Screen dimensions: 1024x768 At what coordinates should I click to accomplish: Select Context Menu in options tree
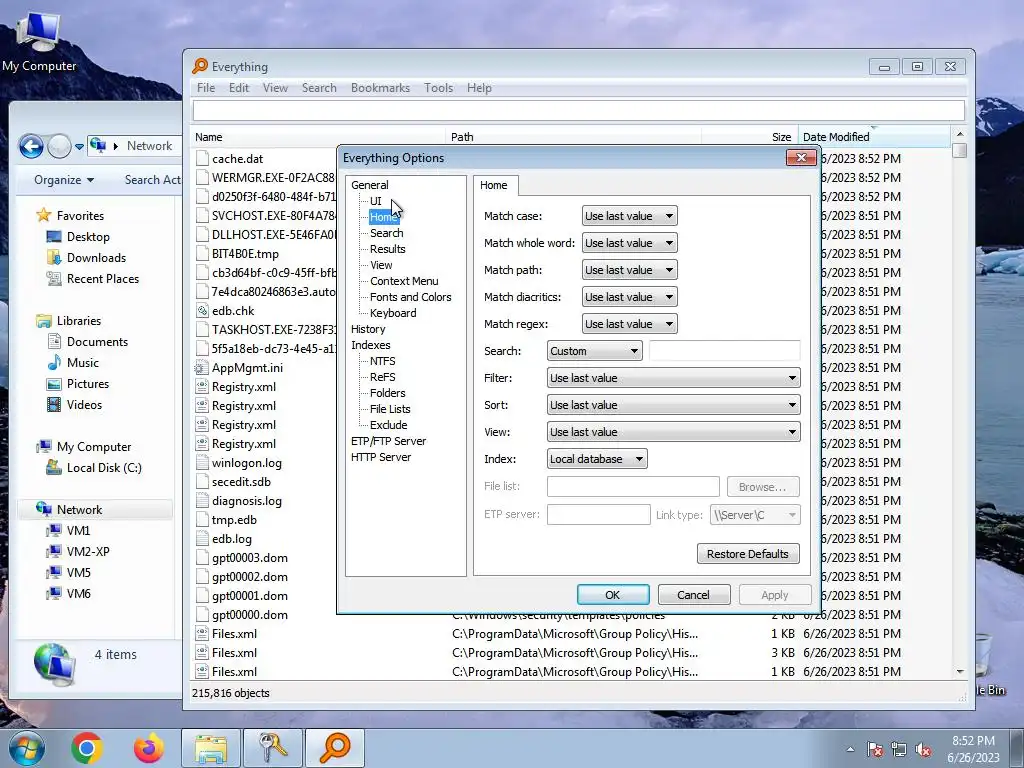(404, 281)
